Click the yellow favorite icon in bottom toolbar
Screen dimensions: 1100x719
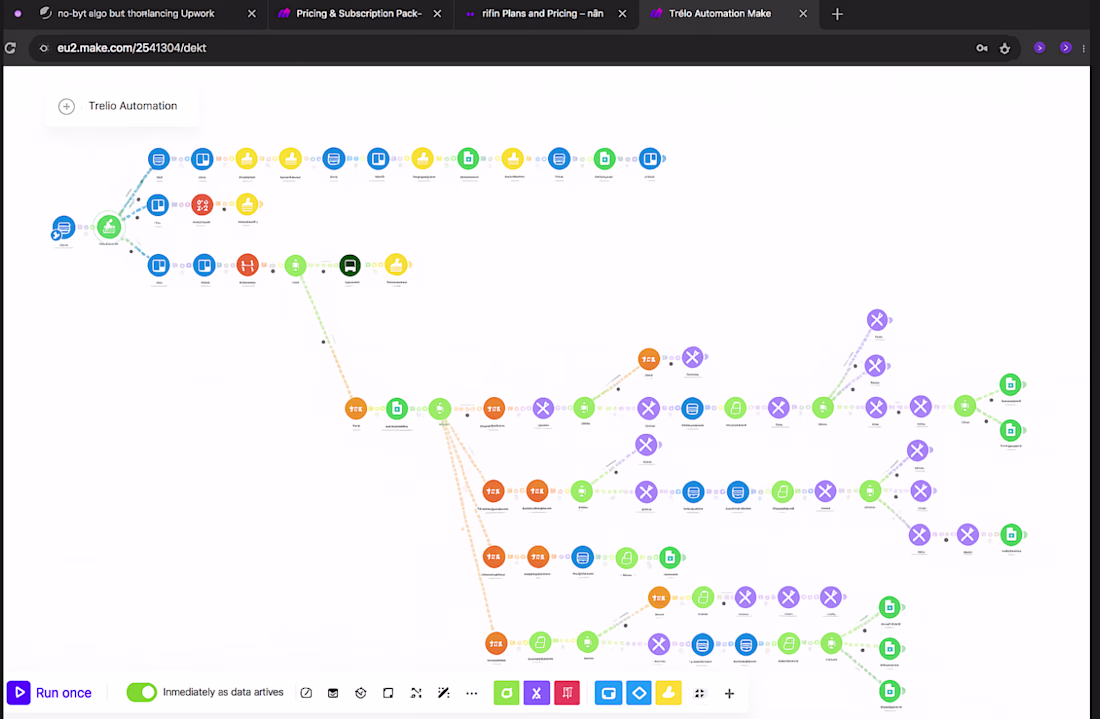tap(669, 693)
